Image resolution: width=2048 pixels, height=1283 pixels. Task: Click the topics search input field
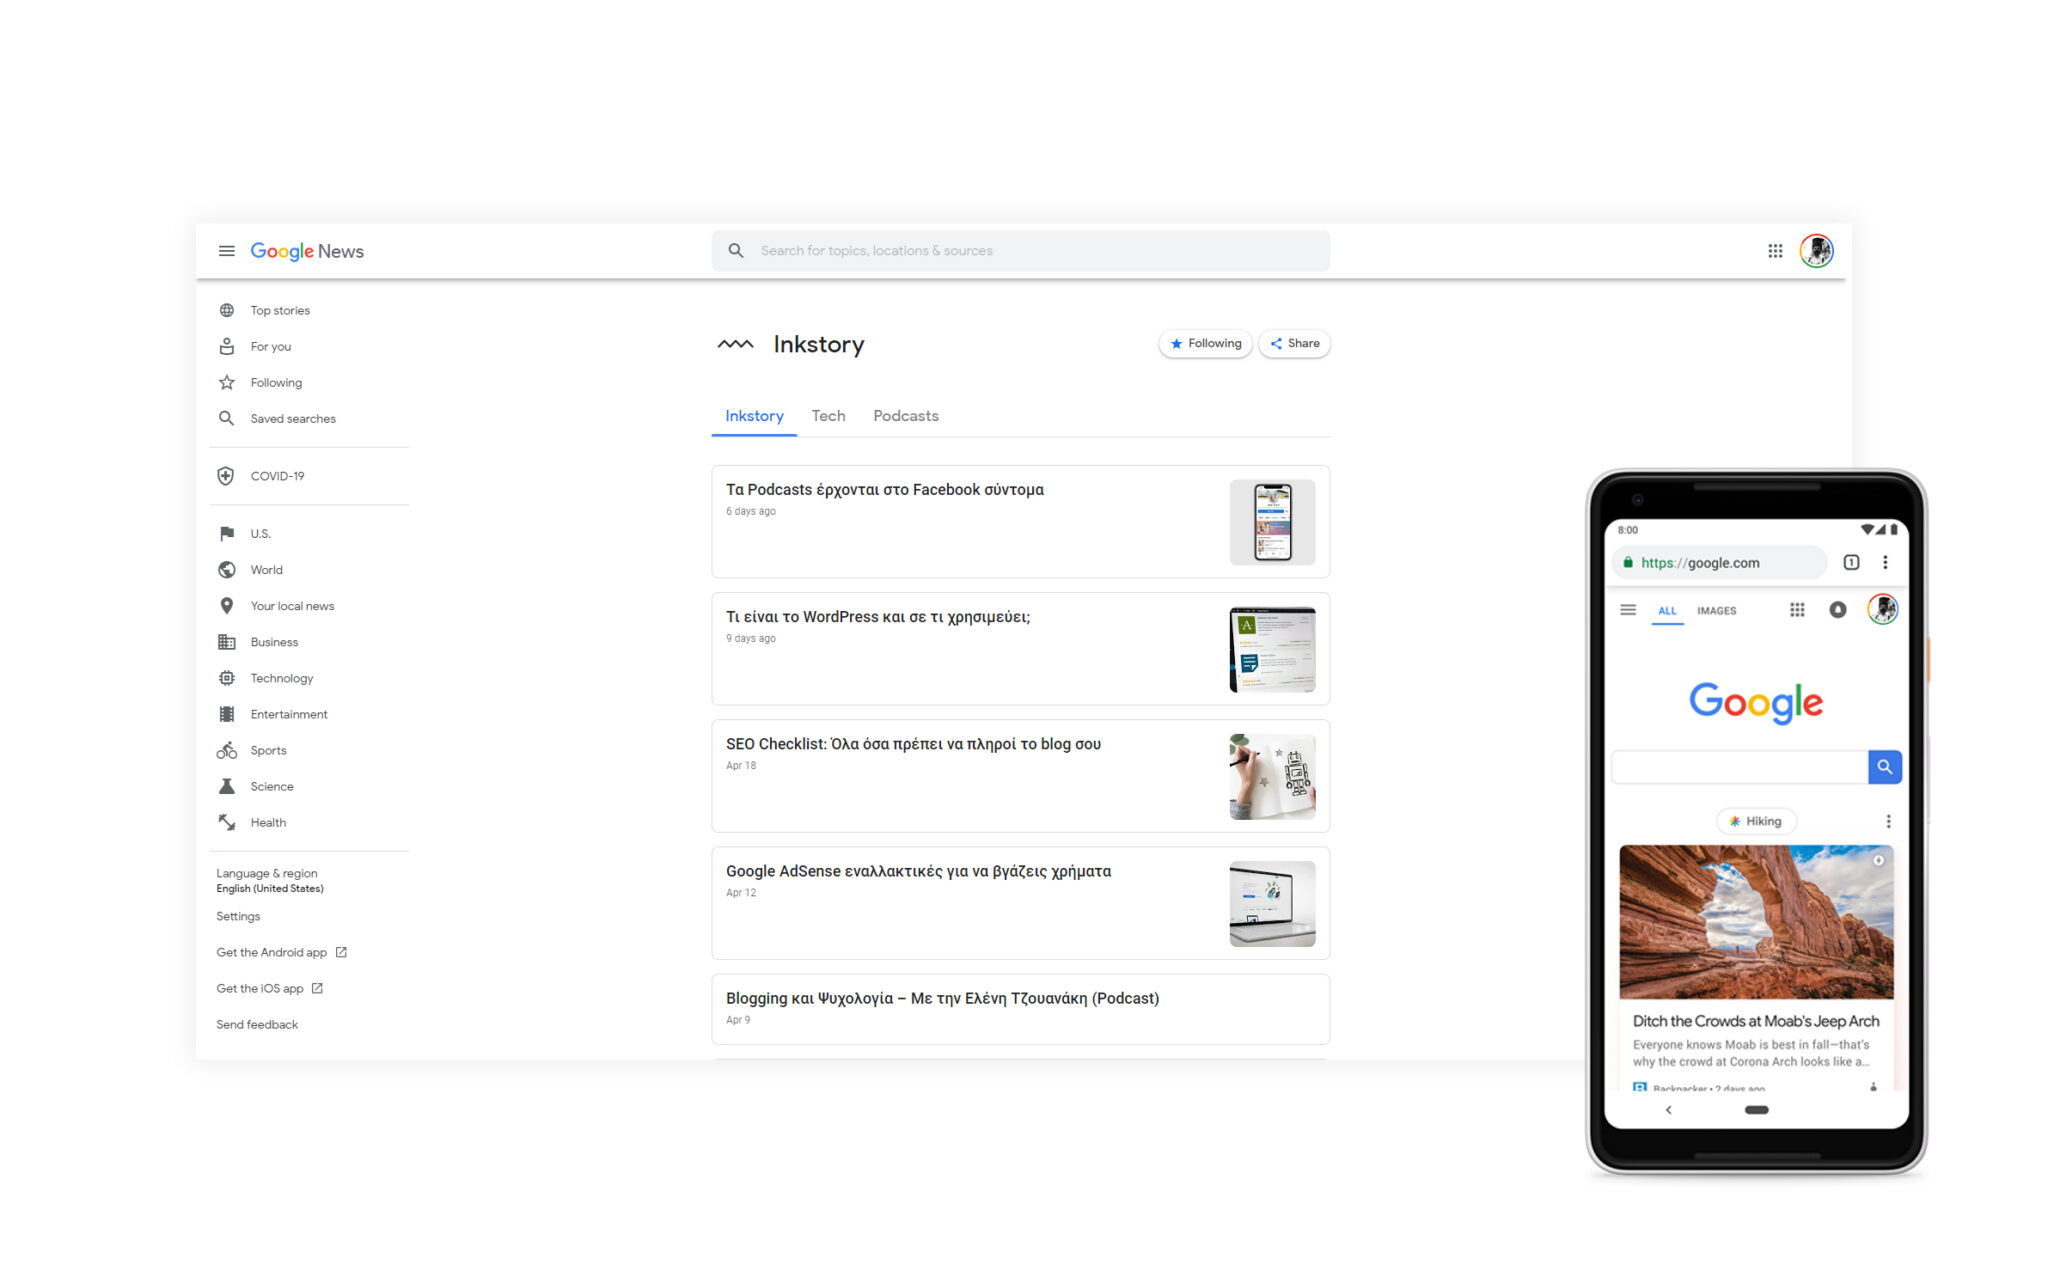click(x=1020, y=250)
